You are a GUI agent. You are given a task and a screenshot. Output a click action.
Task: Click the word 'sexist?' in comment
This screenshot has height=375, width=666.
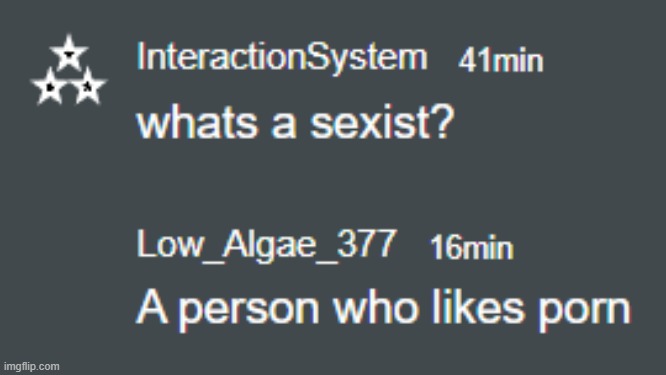click(382, 122)
